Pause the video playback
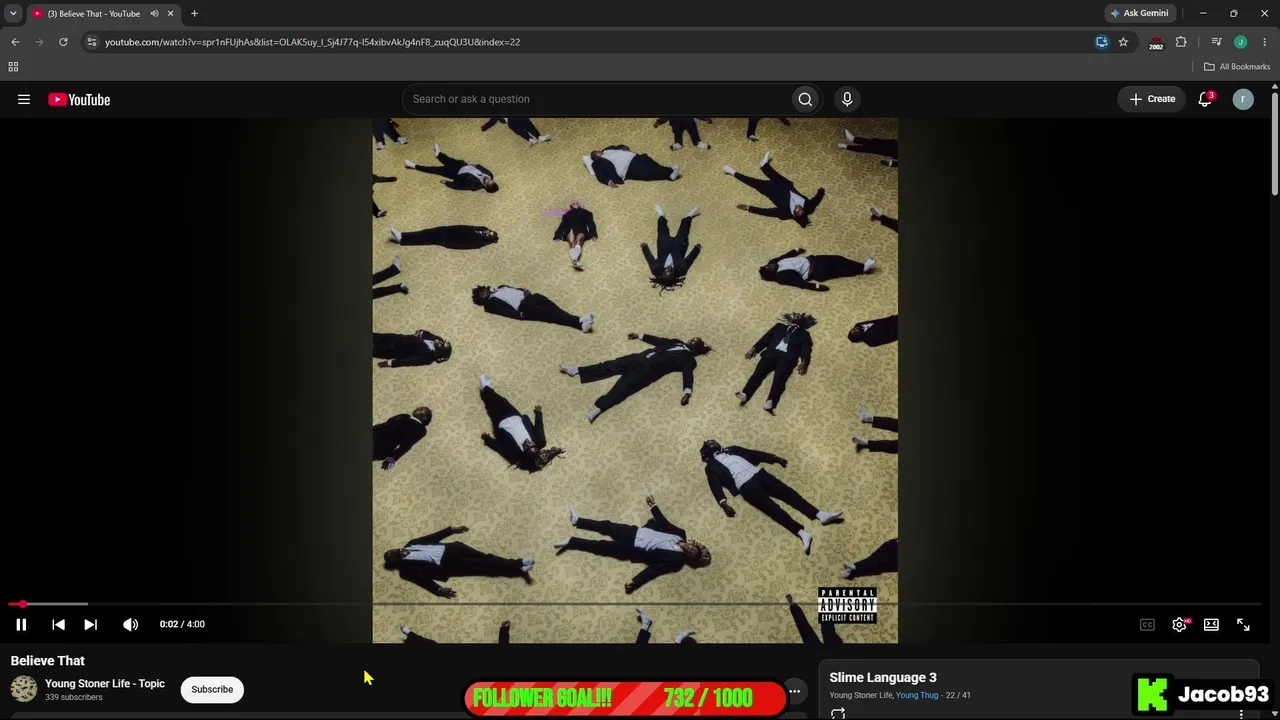The height and width of the screenshot is (720, 1280). [x=21, y=624]
